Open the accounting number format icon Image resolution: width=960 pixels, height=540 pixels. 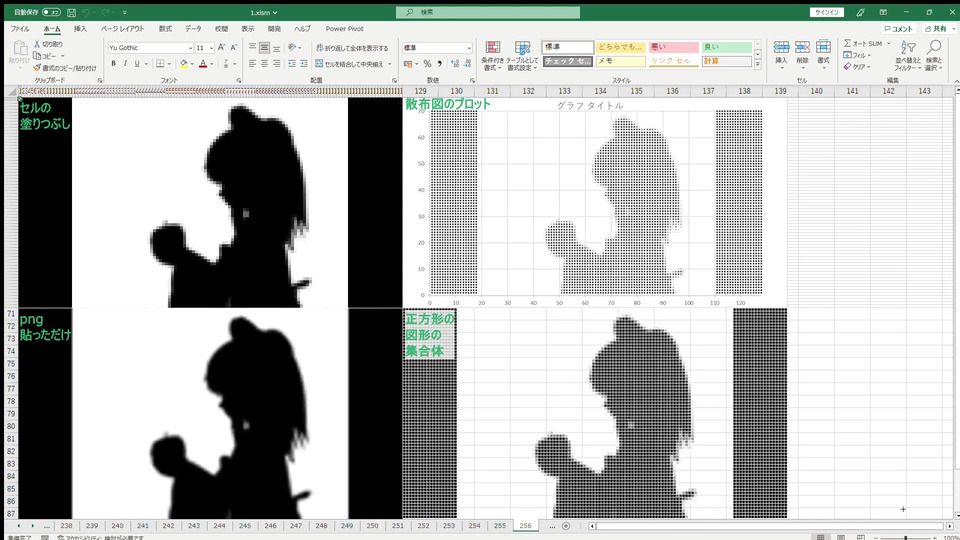[x=408, y=64]
